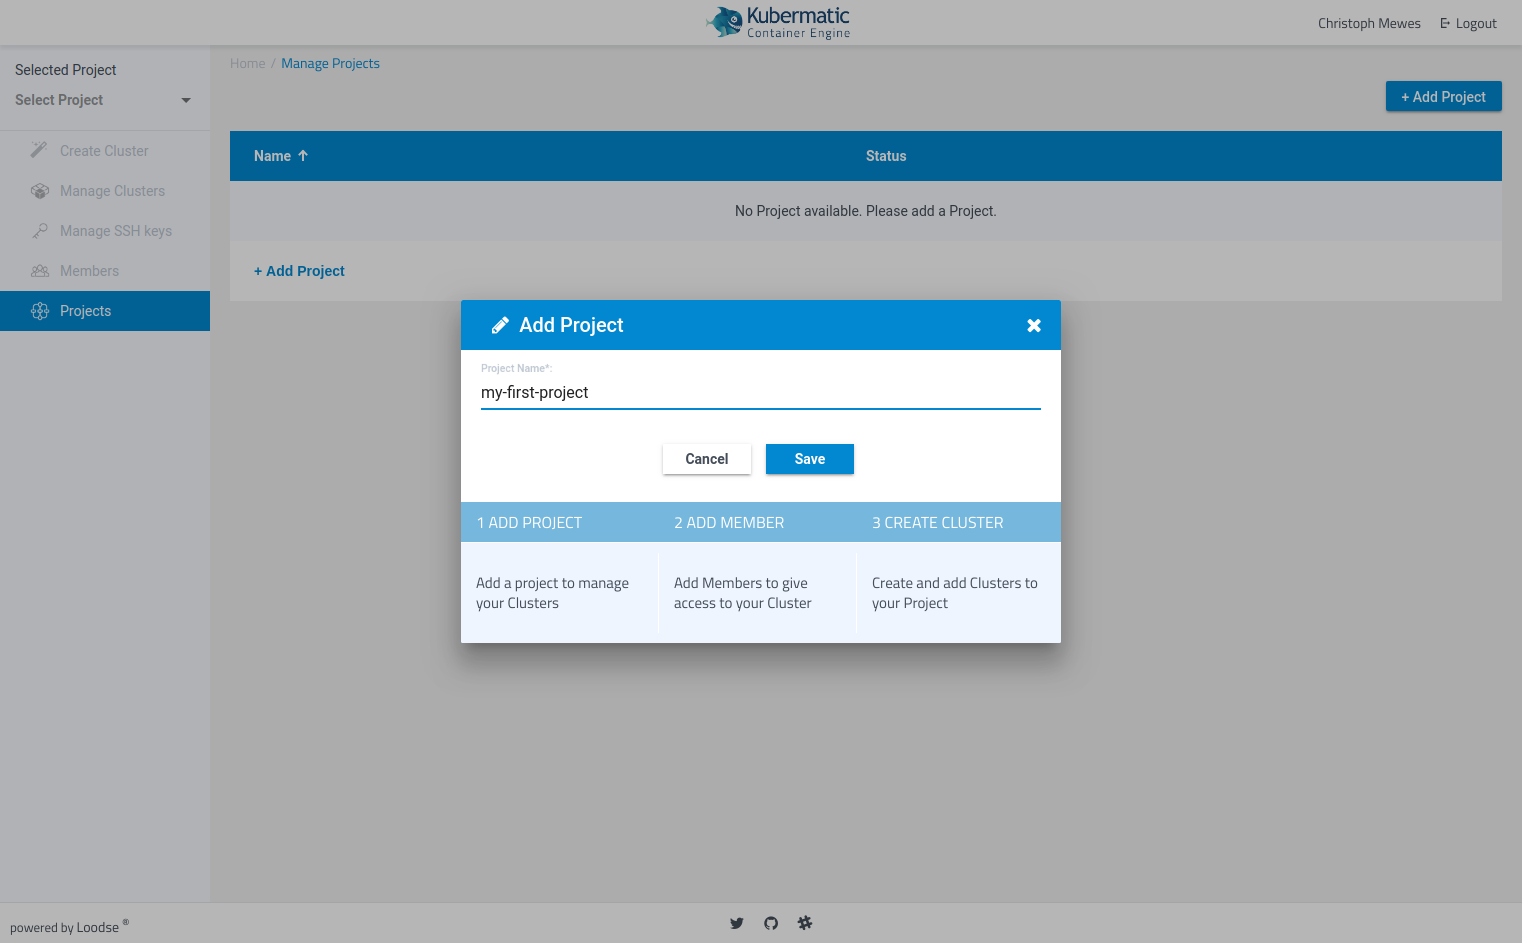1522x943 pixels.
Task: Click the Logout arrow icon
Action: (1445, 23)
